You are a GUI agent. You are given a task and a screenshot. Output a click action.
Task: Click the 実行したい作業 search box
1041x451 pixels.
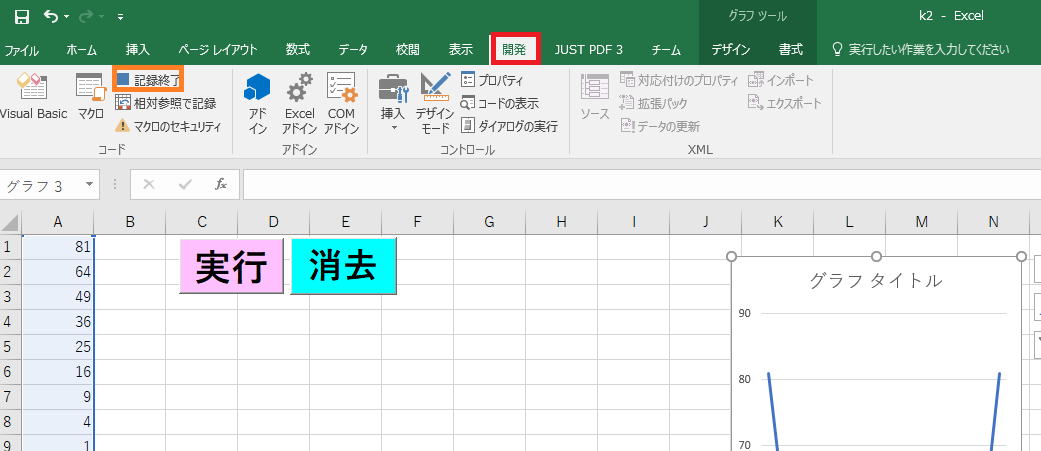point(921,50)
